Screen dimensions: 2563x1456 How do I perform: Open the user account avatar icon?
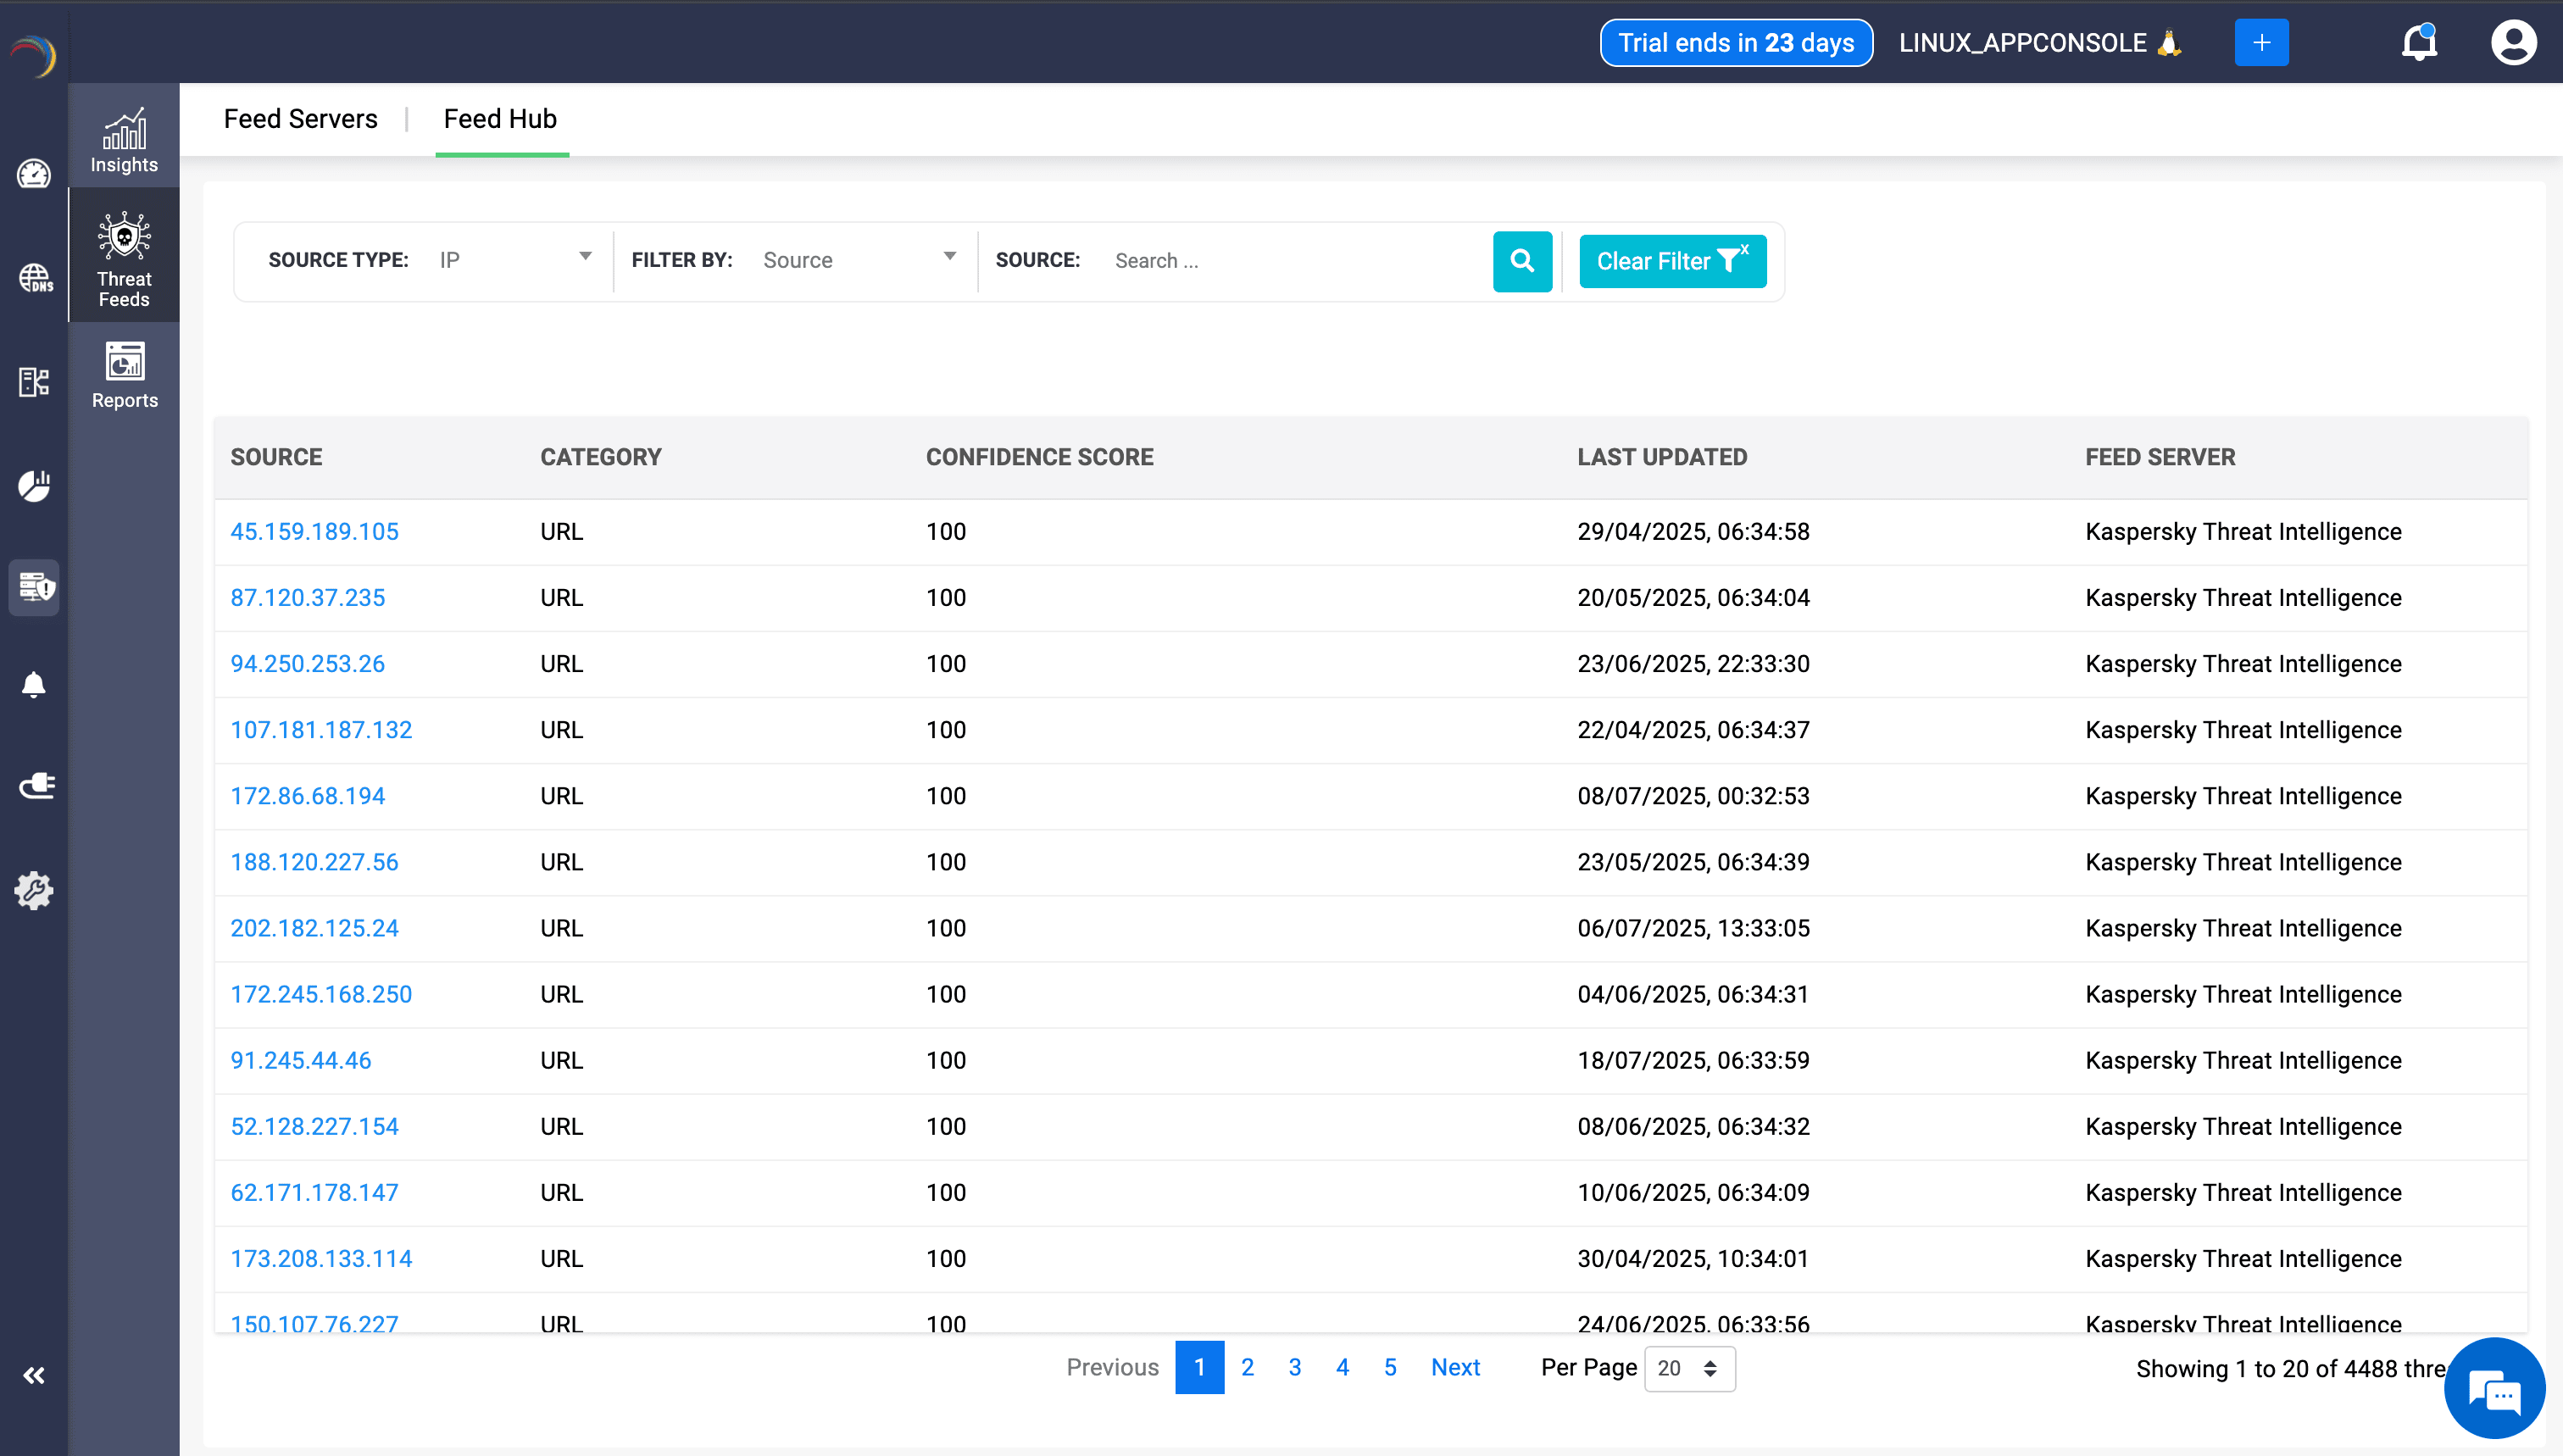(x=2514, y=42)
